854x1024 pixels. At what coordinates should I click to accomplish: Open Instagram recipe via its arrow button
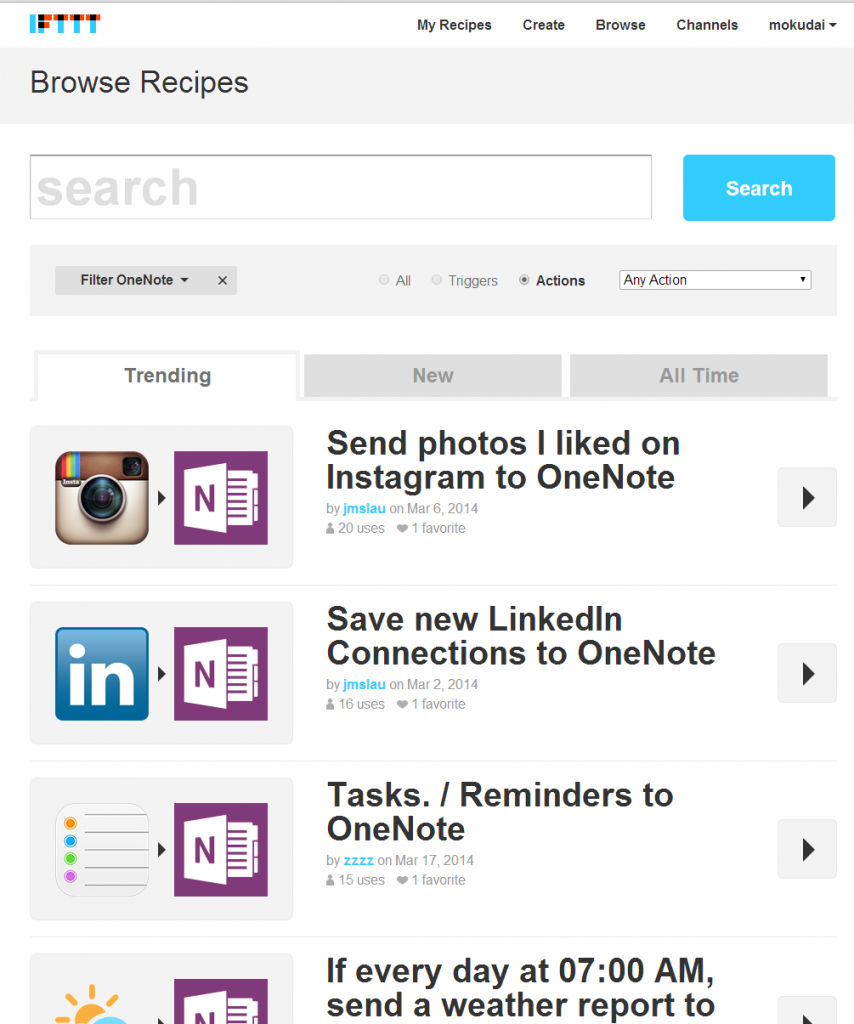pyautogui.click(x=807, y=497)
